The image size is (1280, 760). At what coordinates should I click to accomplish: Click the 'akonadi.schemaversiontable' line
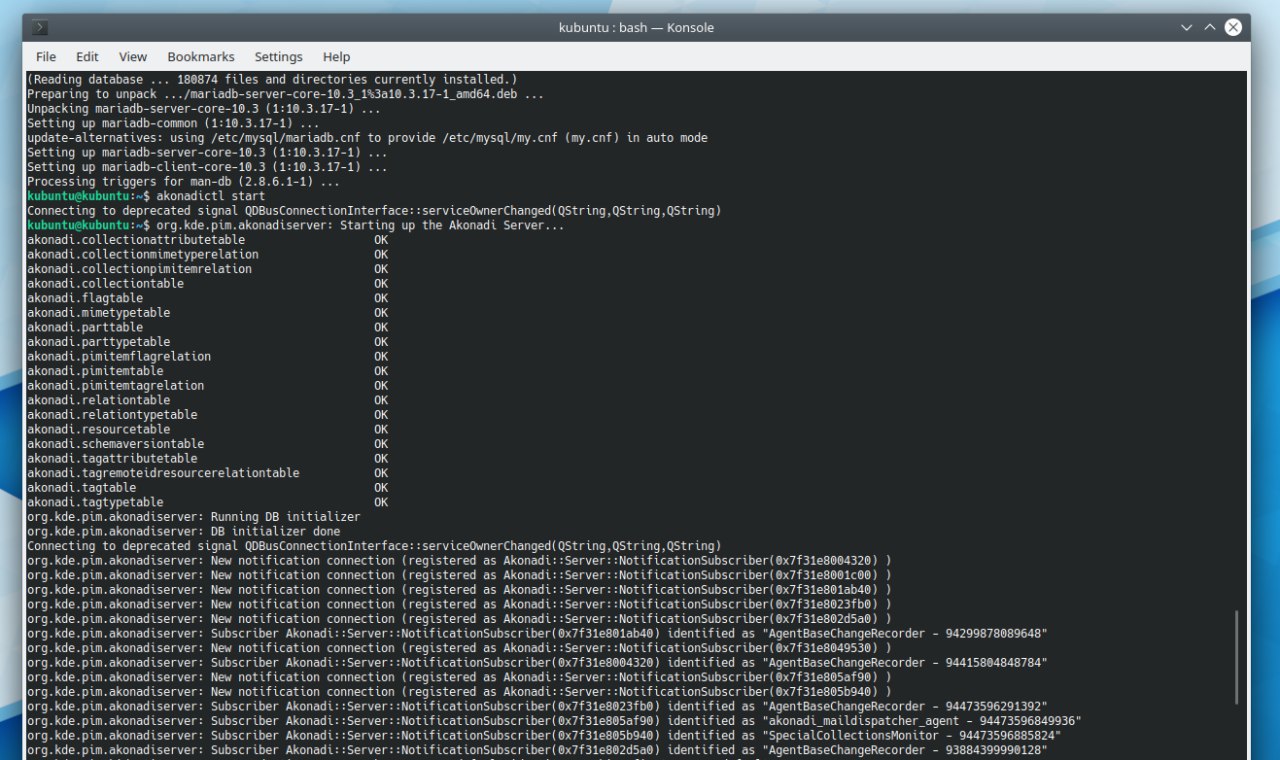207,444
